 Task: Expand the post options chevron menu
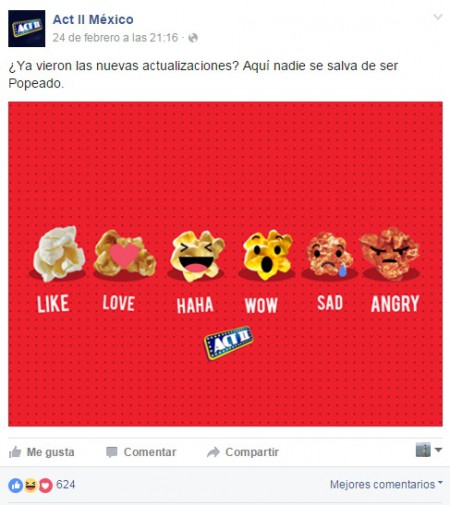438,17
